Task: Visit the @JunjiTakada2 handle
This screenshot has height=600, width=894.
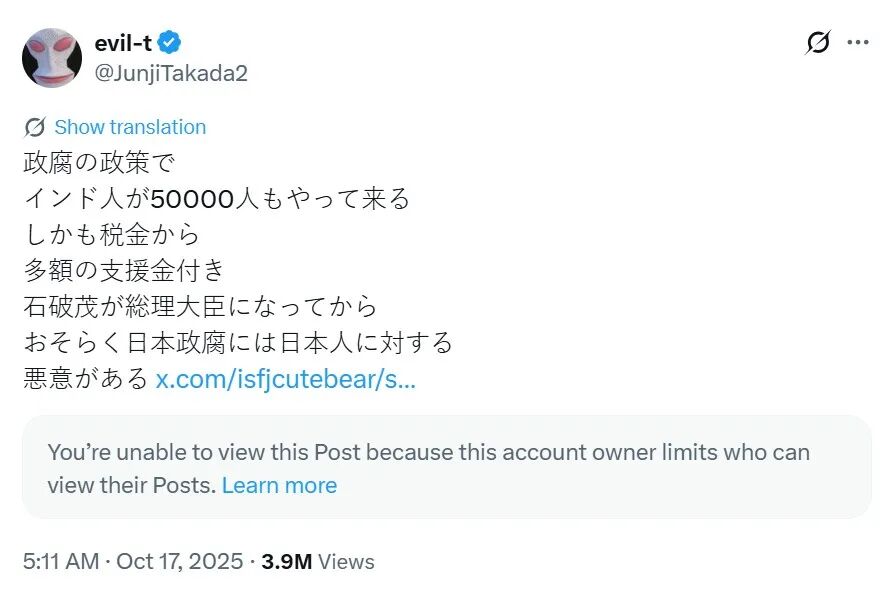Action: pyautogui.click(x=170, y=73)
